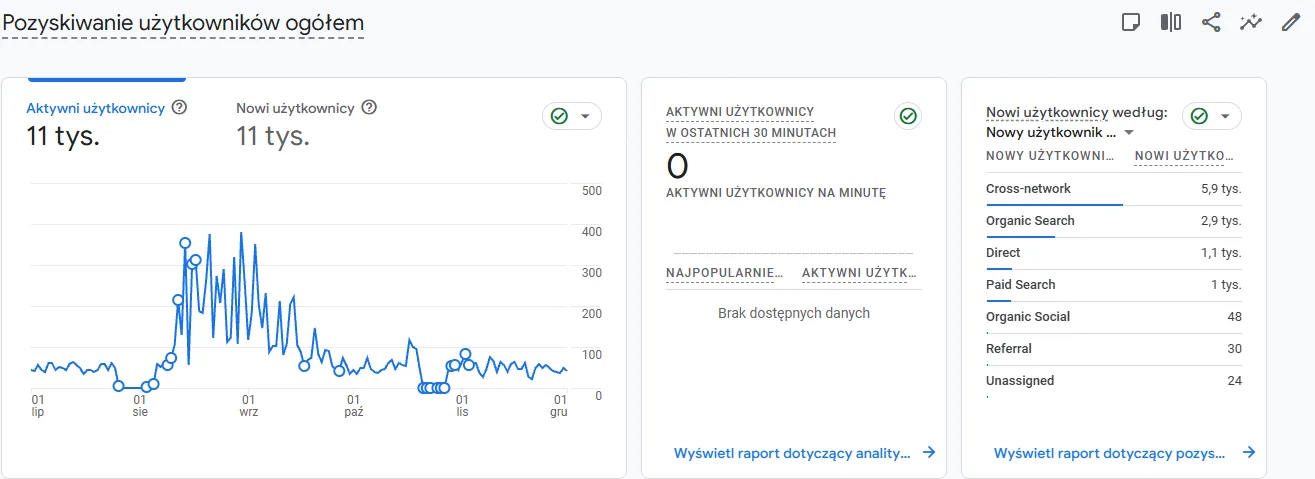The image size is (1315, 479).
Task: Open Wyświetl raport dotyczący pozyskiwania link
Action: 1110,453
